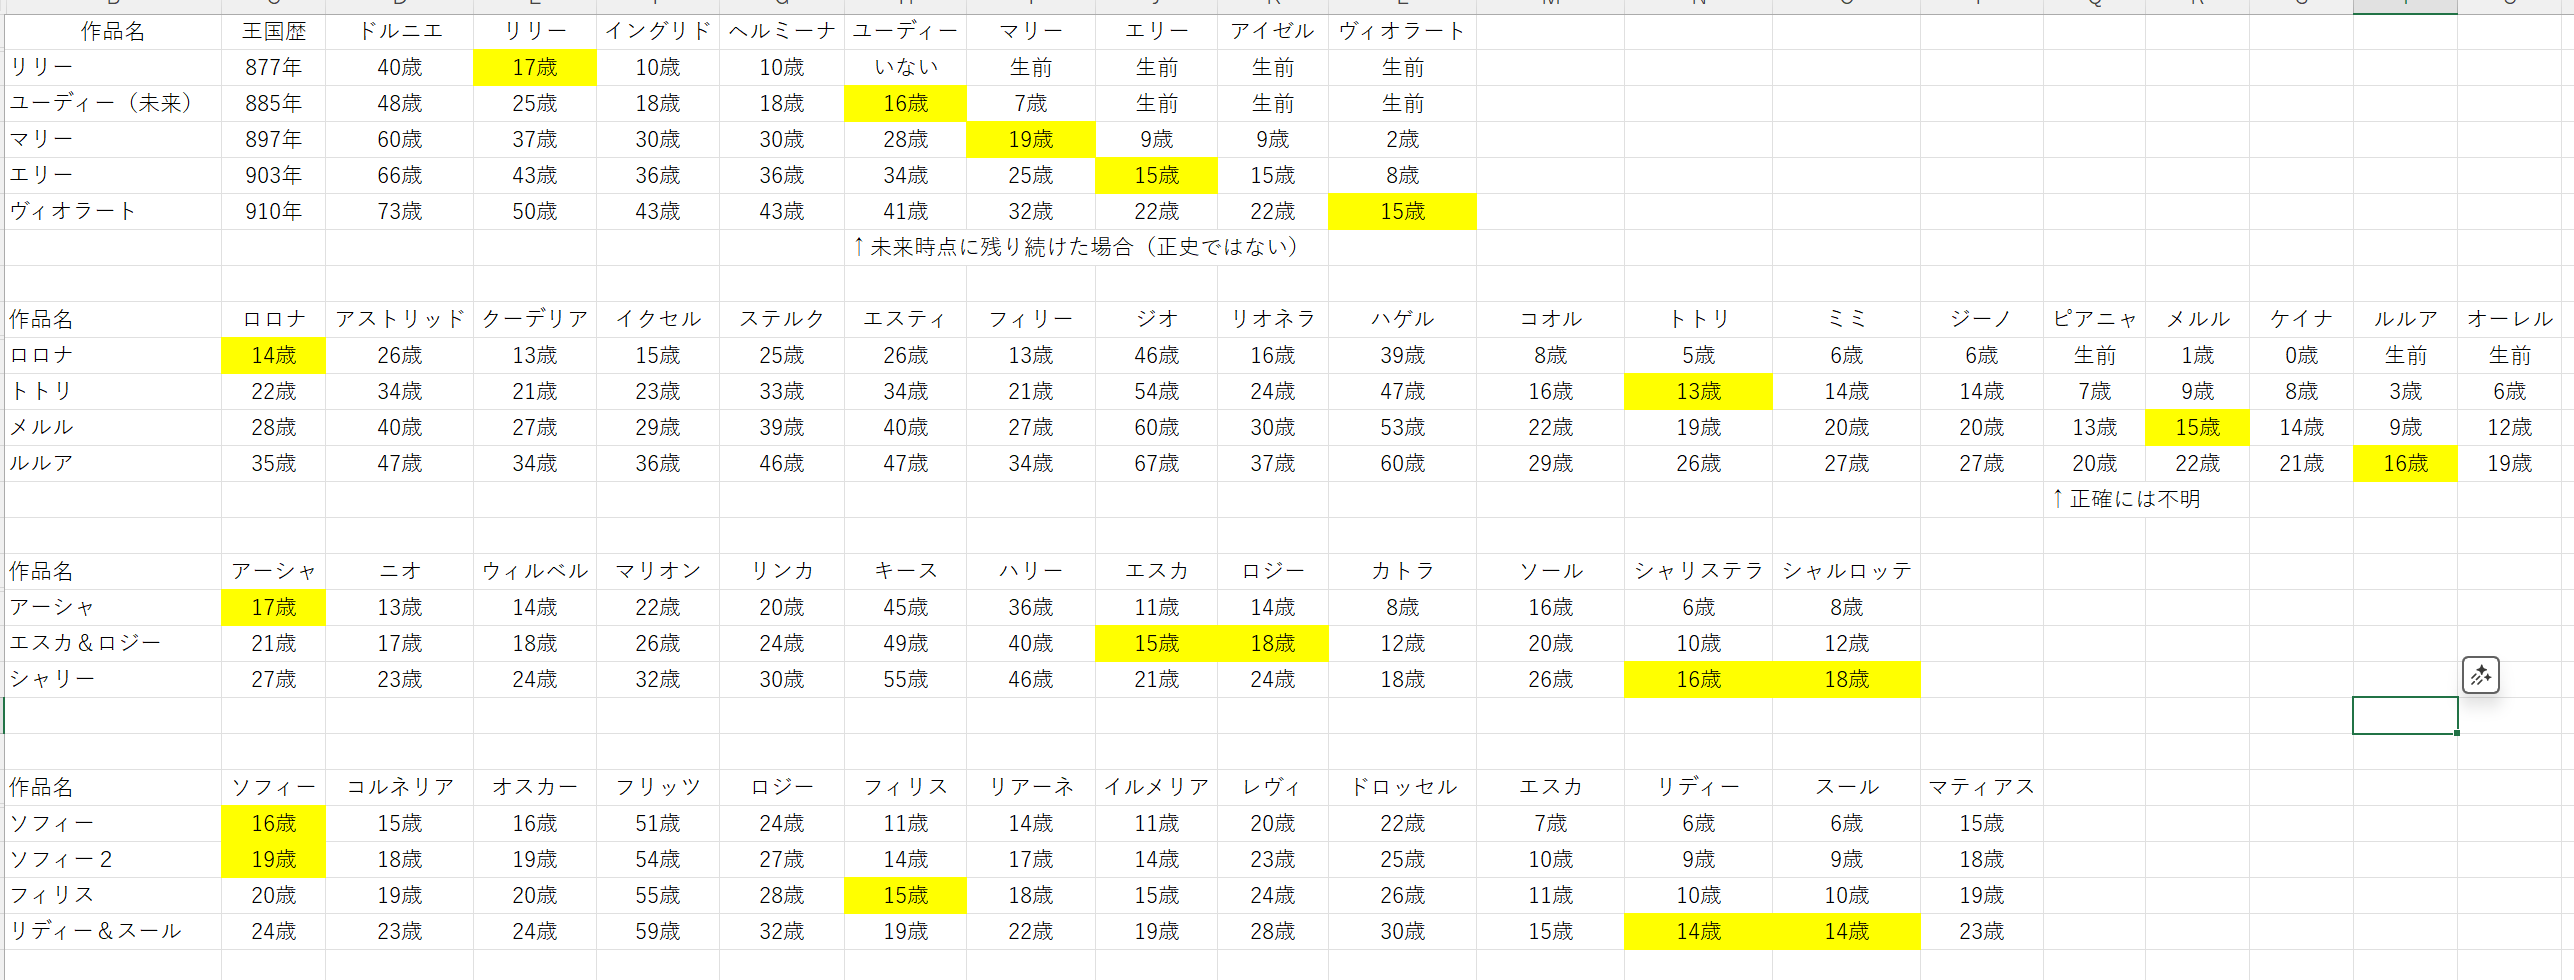Select the 王国歴 header cell
This screenshot has height=980, width=2574.
pyautogui.click(x=273, y=31)
